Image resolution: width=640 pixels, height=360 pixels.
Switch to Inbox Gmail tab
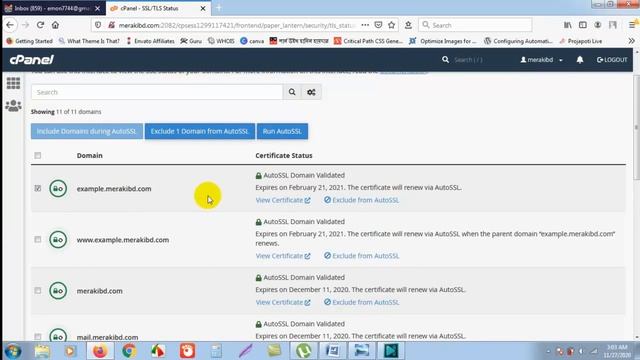(53, 8)
